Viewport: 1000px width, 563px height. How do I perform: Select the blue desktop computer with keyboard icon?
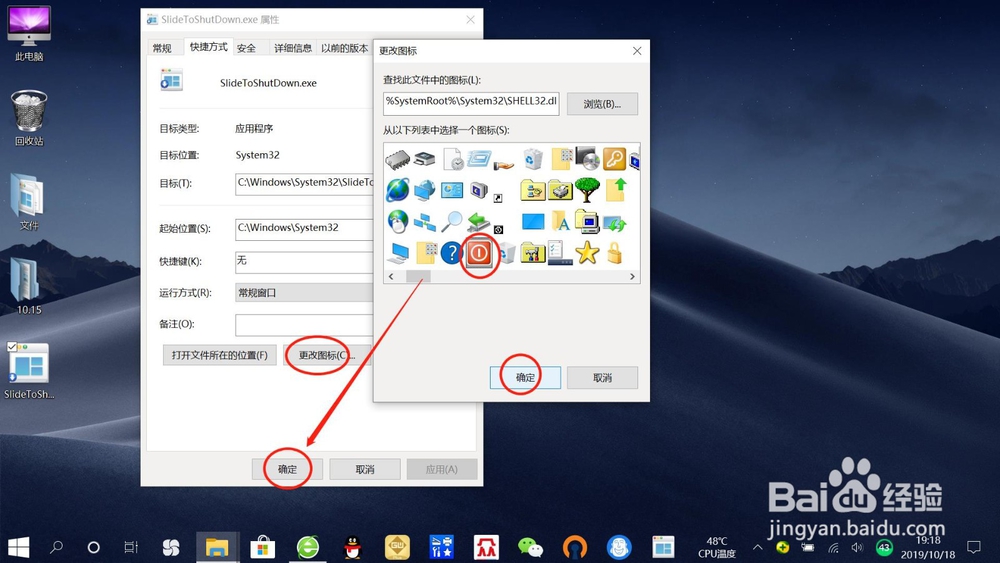(398, 253)
